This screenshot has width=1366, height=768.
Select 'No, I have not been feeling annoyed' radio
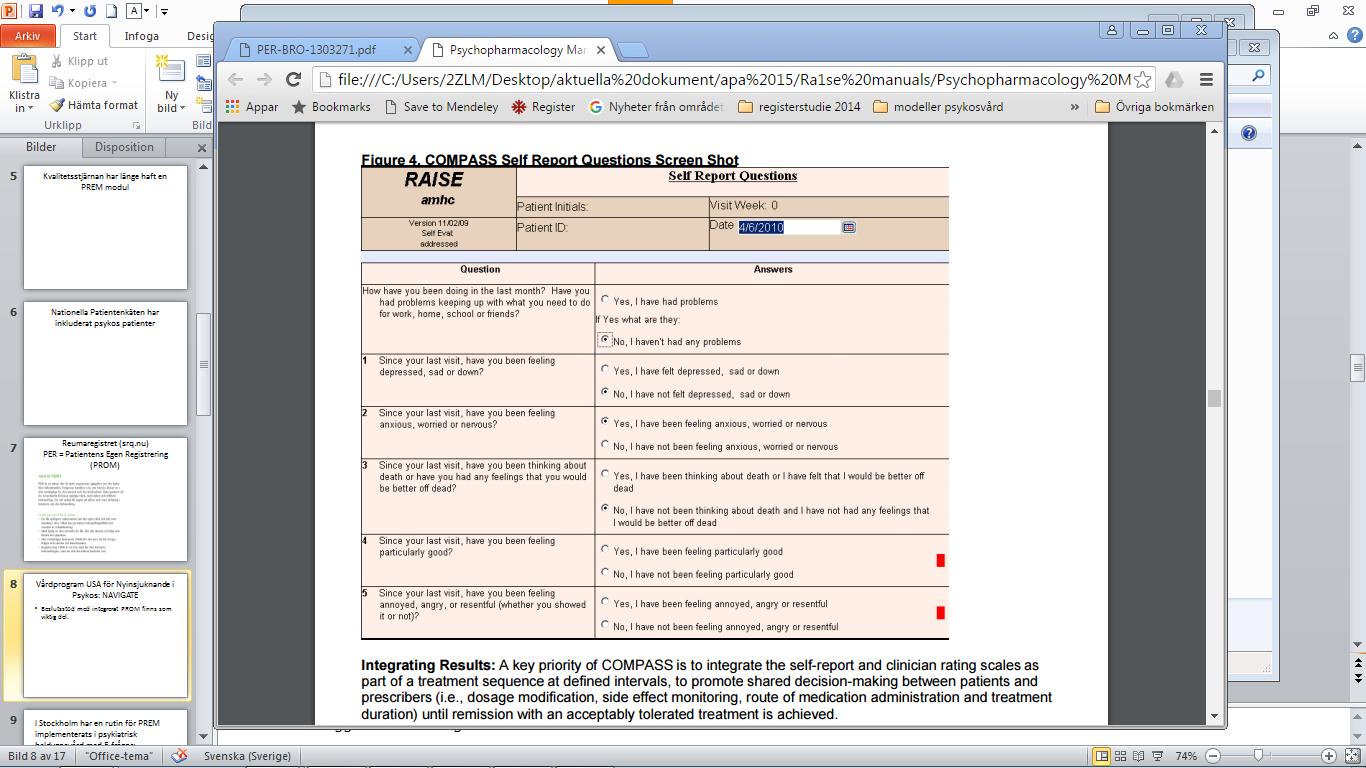pos(605,624)
